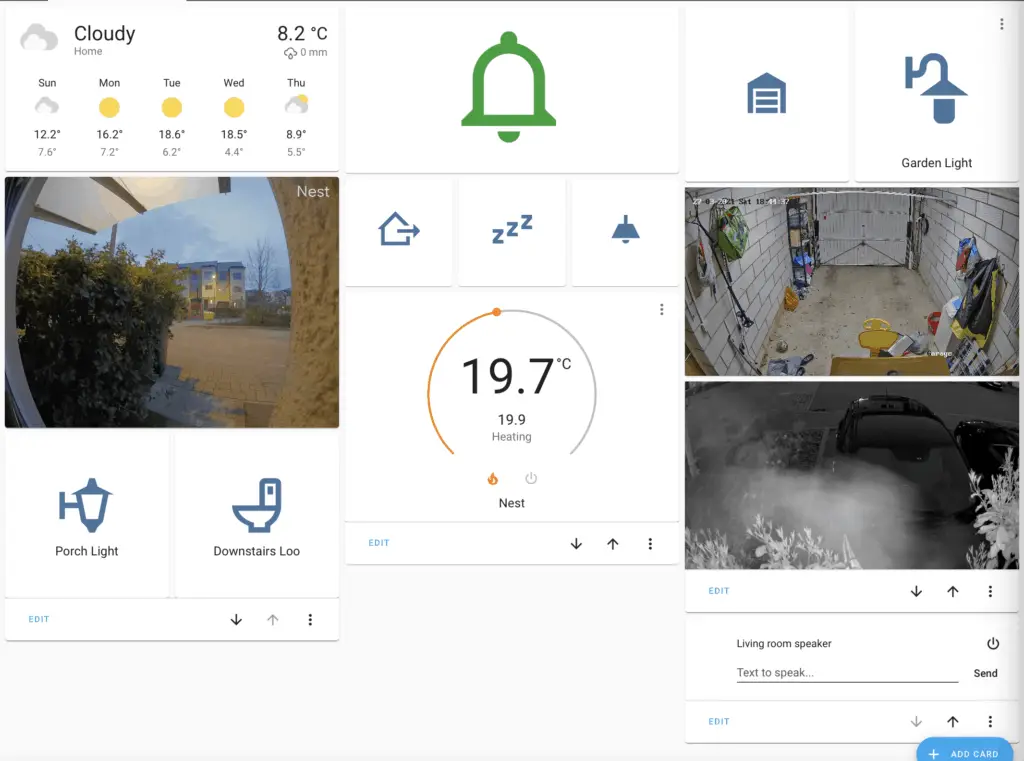Click the thermostat temperature dial handle
The width and height of the screenshot is (1024, 761).
coord(496,312)
